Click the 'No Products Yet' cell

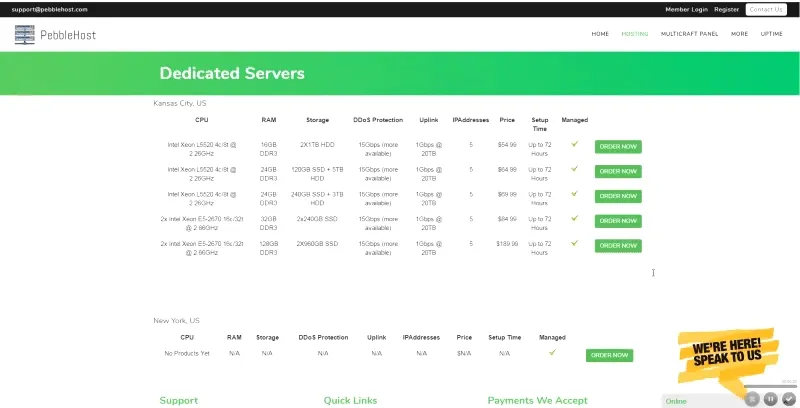coord(187,353)
